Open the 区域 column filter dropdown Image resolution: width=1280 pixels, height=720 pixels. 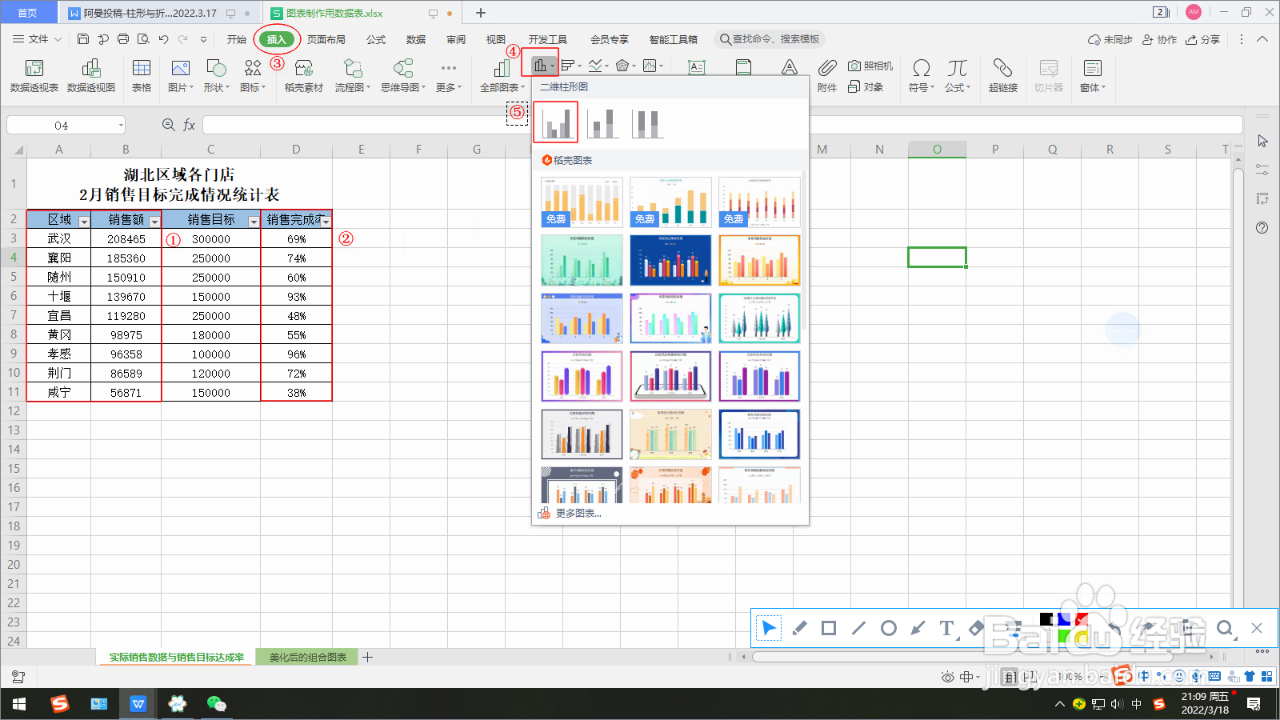pyautogui.click(x=84, y=221)
